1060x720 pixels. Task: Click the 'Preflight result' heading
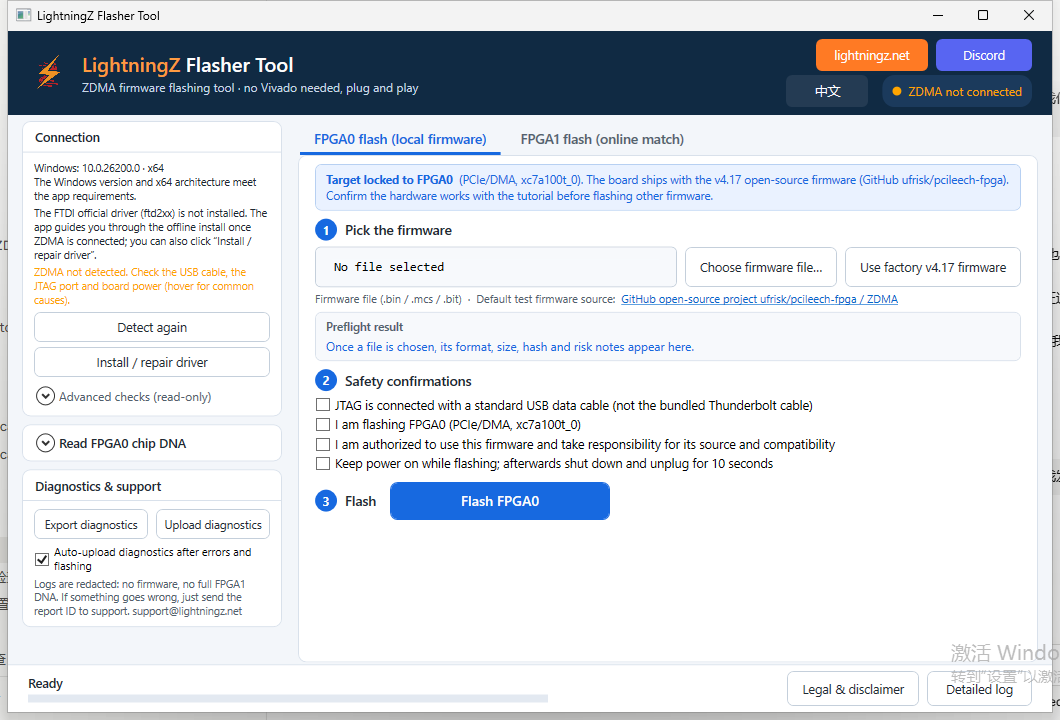click(x=364, y=327)
